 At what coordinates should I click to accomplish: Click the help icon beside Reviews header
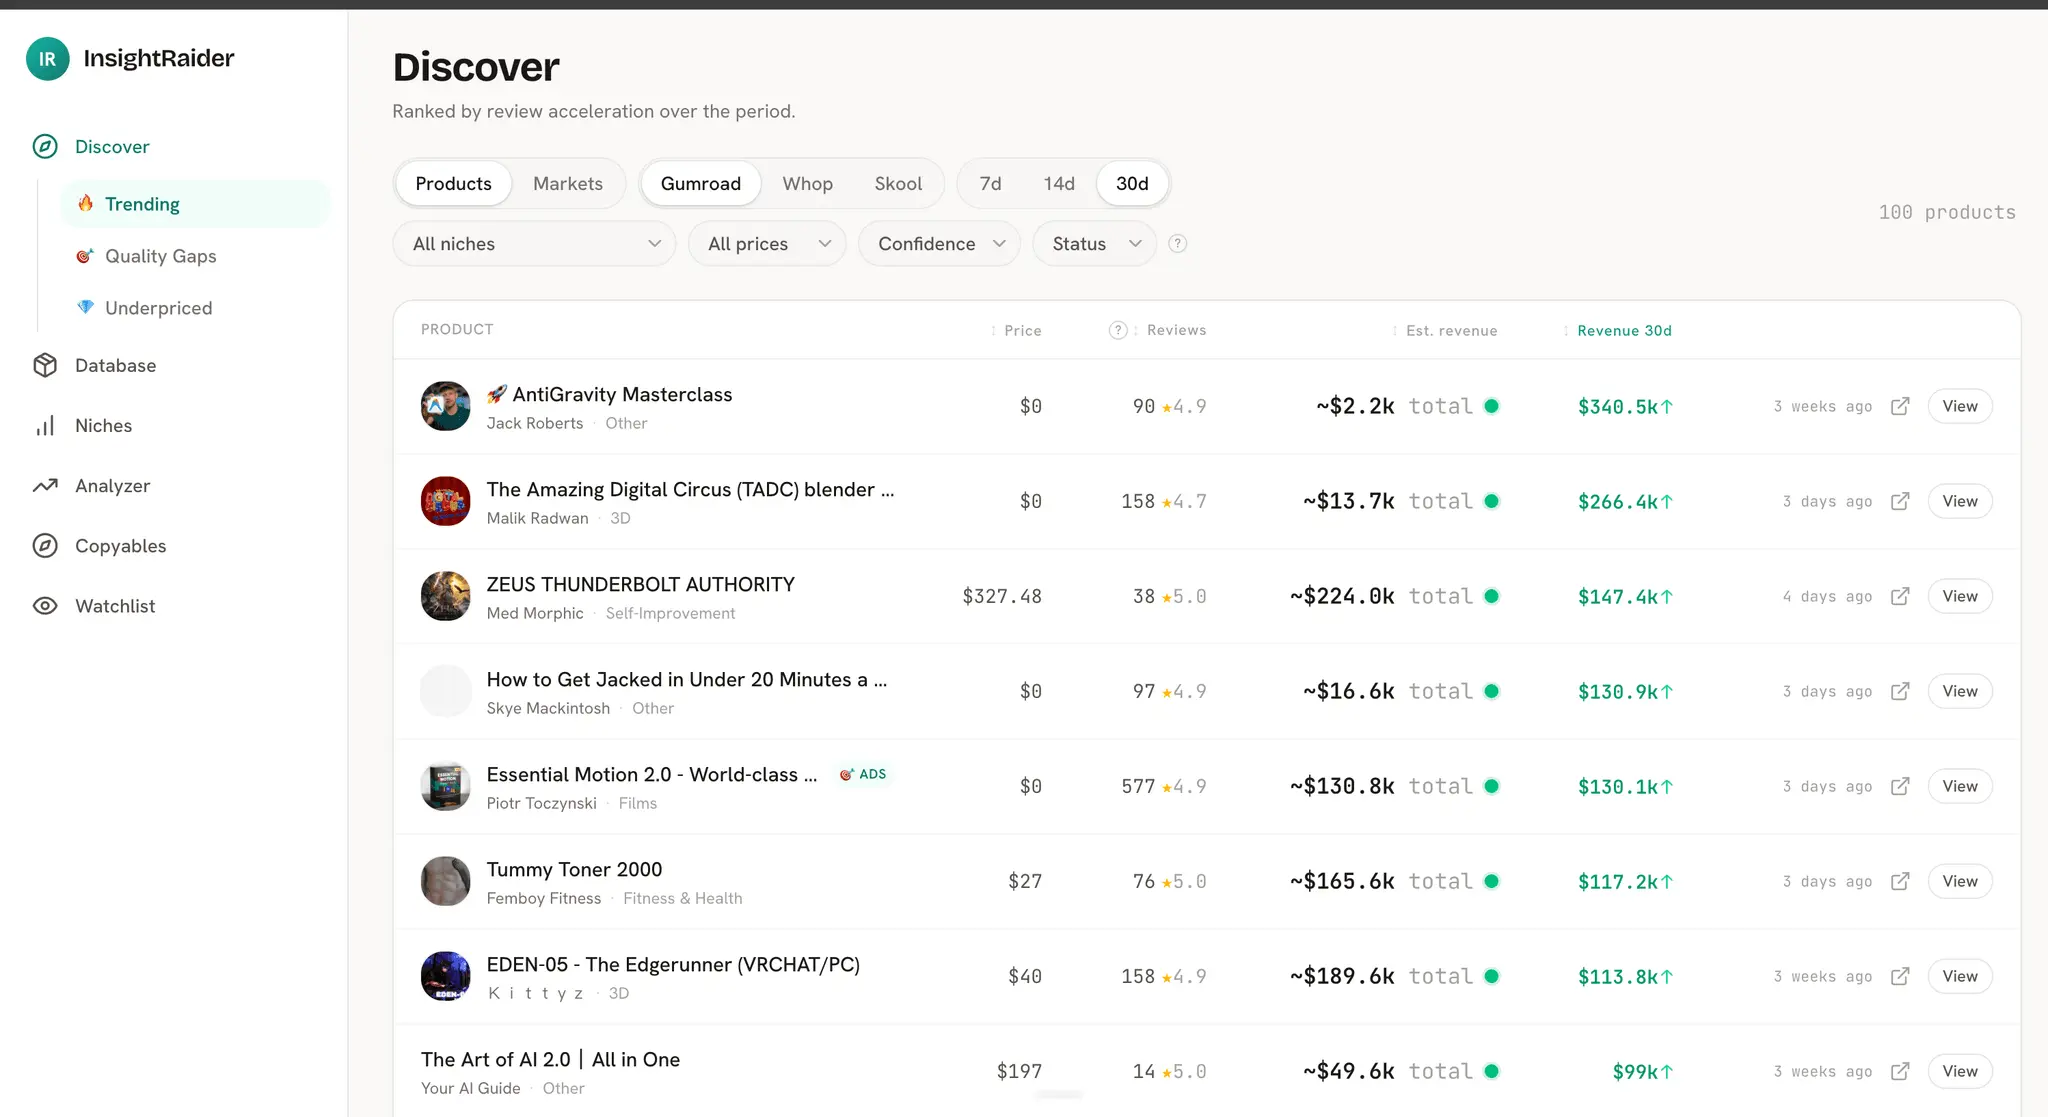click(1118, 330)
